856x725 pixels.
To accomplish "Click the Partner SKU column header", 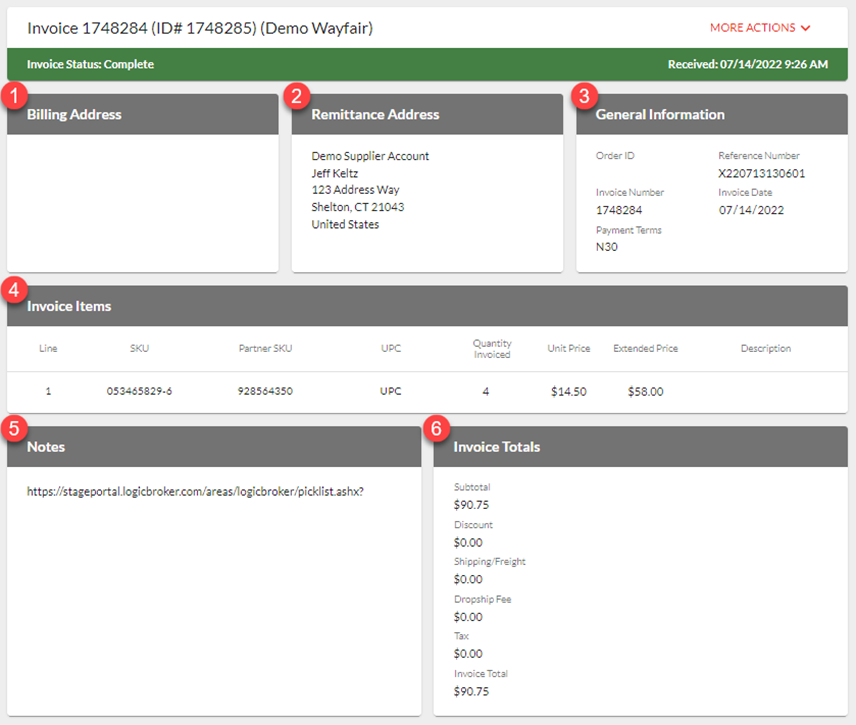I will [x=265, y=349].
